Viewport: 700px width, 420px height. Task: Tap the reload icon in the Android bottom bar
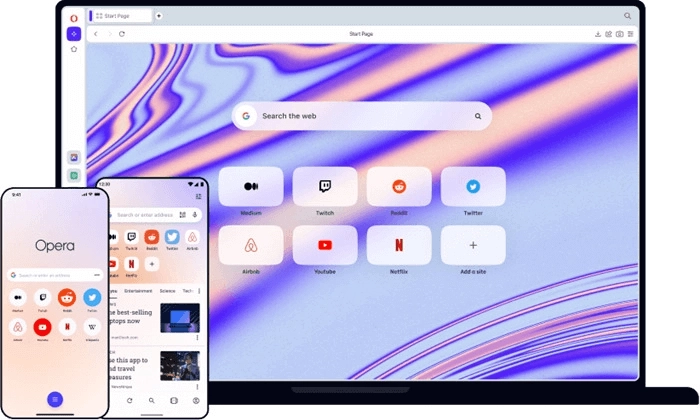click(x=129, y=401)
